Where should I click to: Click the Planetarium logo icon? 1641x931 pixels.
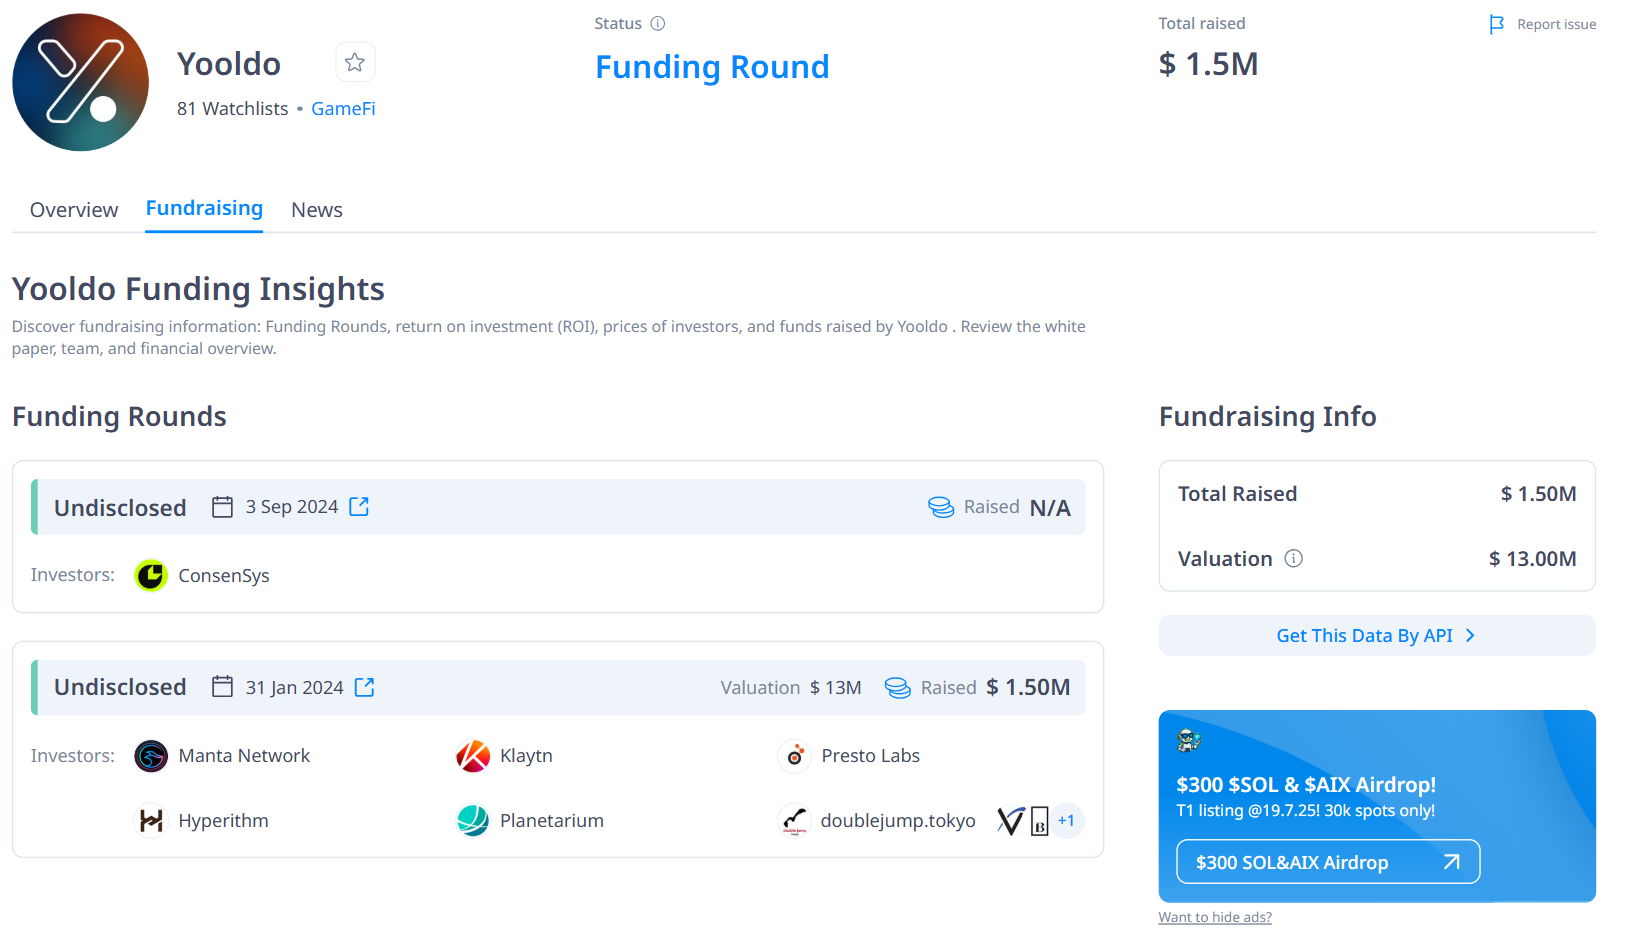473,821
